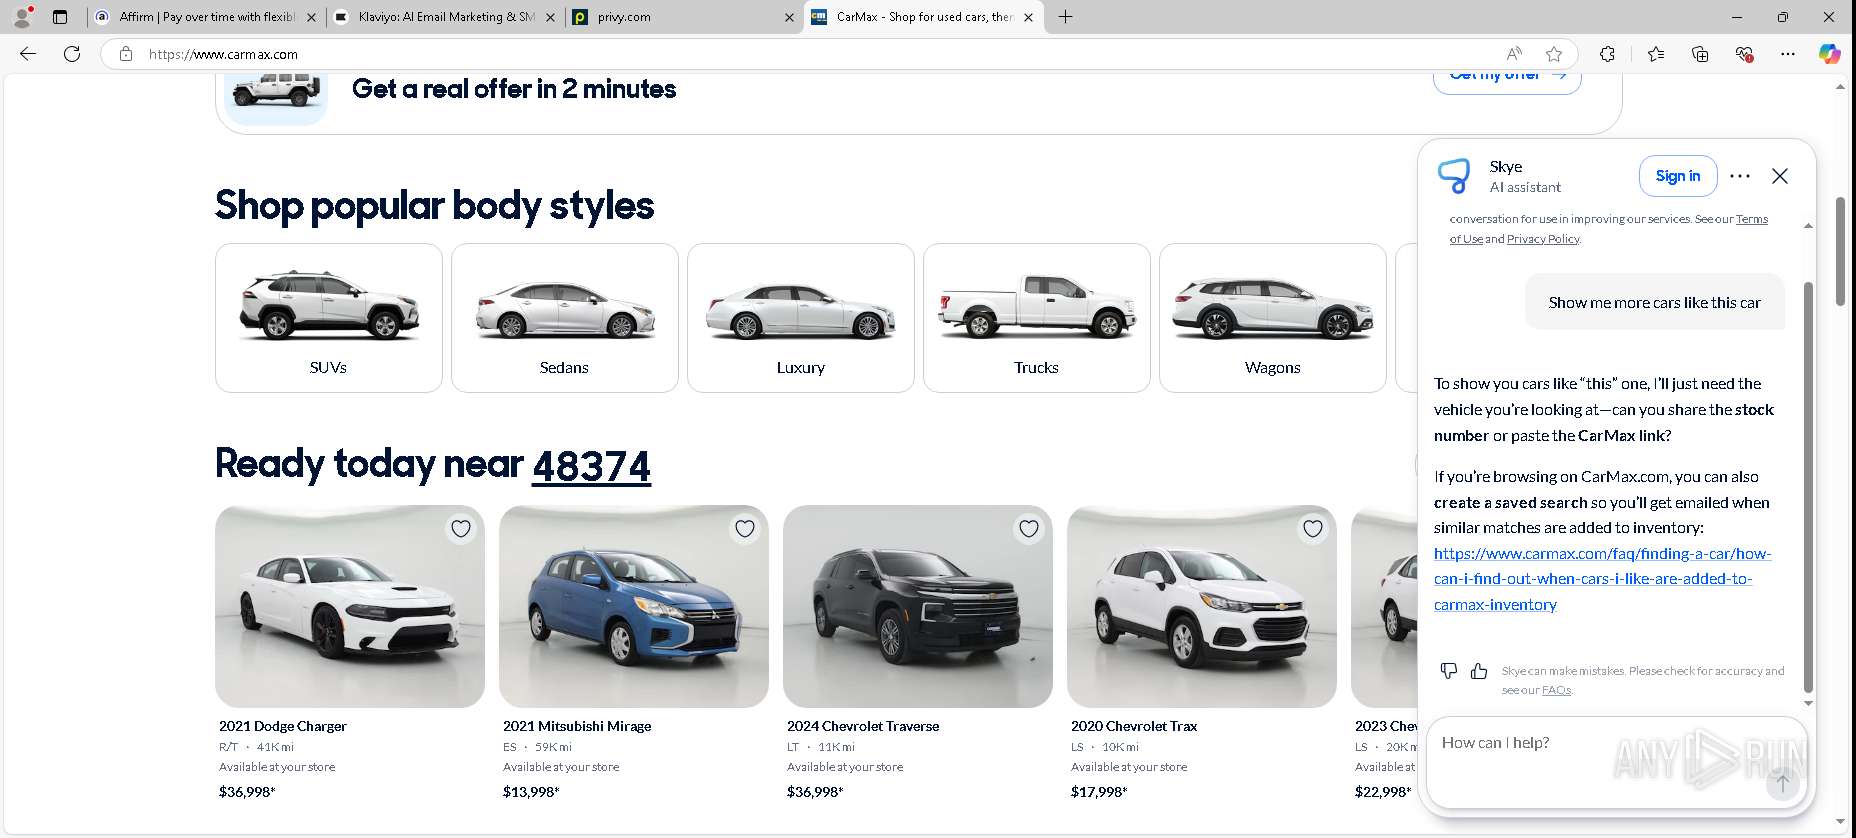
Task: Open the 2021 Mitsubishi Mirage photo
Action: (x=634, y=606)
